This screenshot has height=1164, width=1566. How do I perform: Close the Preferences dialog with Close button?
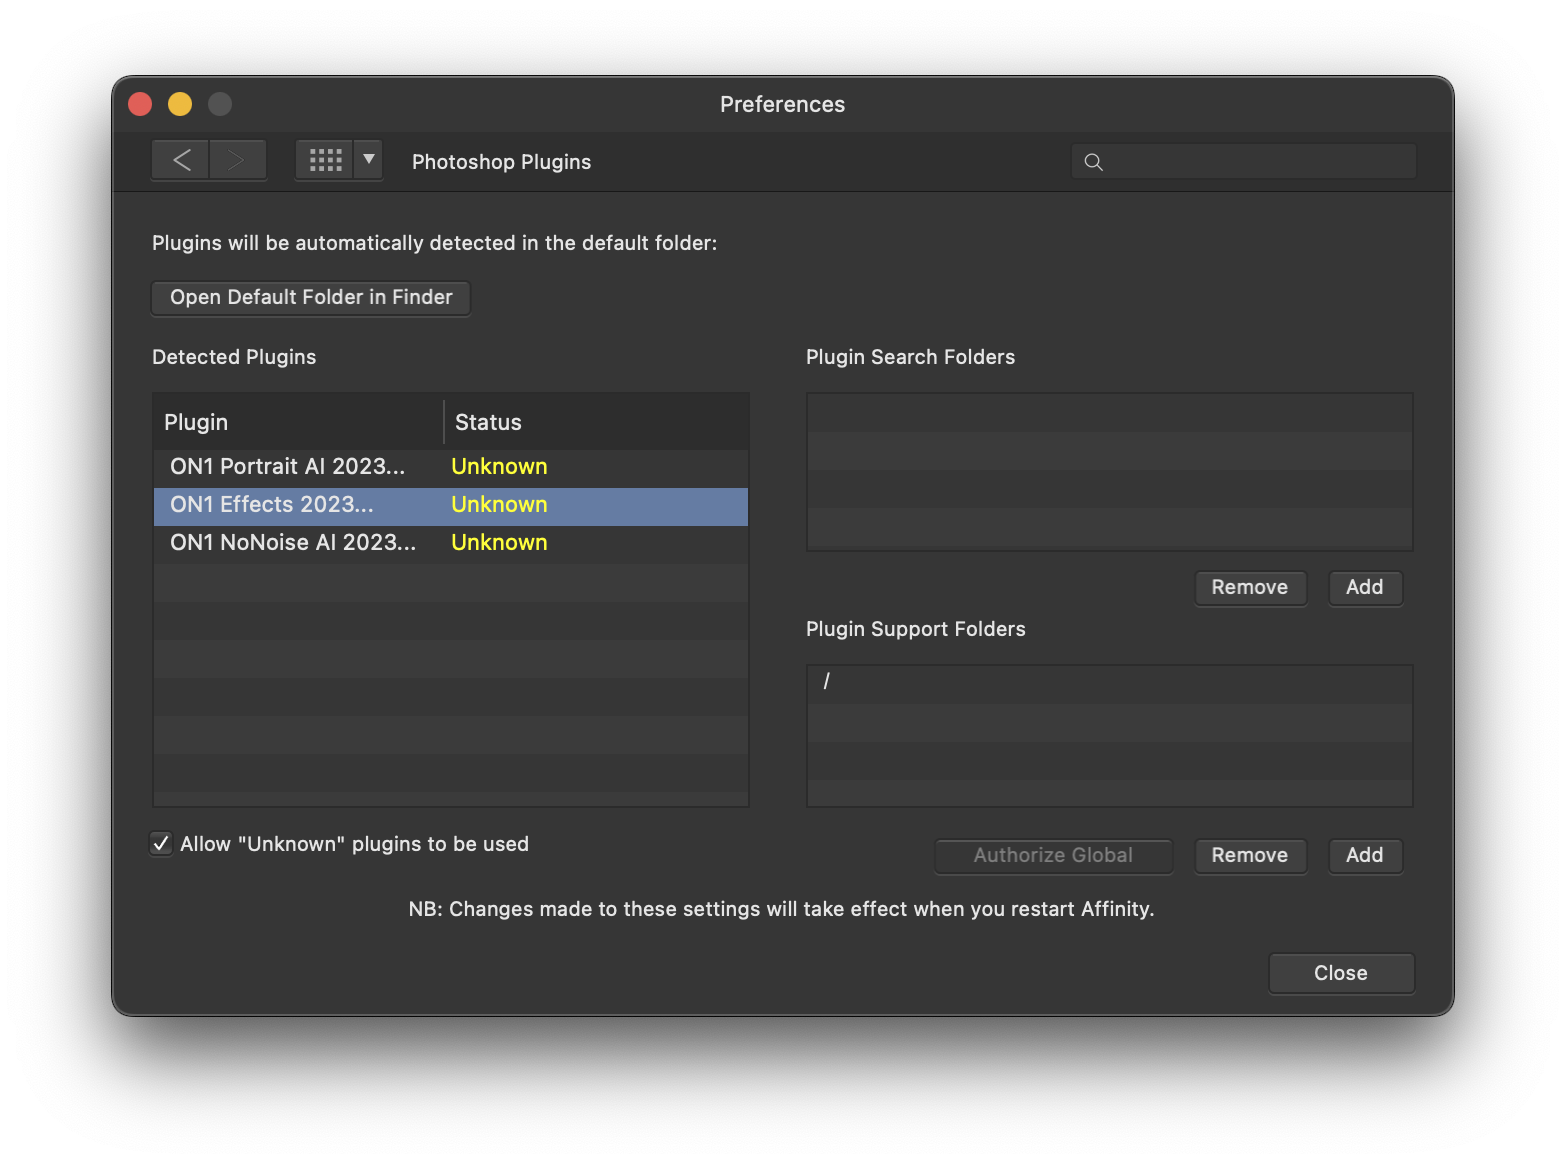[1341, 974]
